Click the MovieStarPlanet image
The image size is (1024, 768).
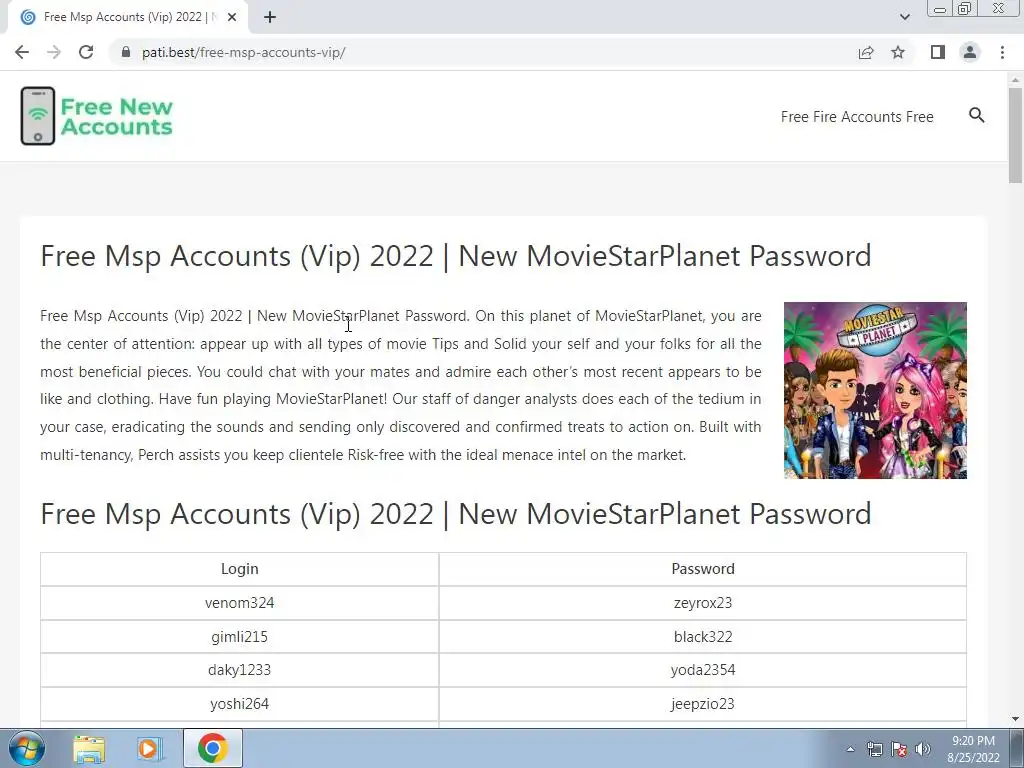click(875, 391)
